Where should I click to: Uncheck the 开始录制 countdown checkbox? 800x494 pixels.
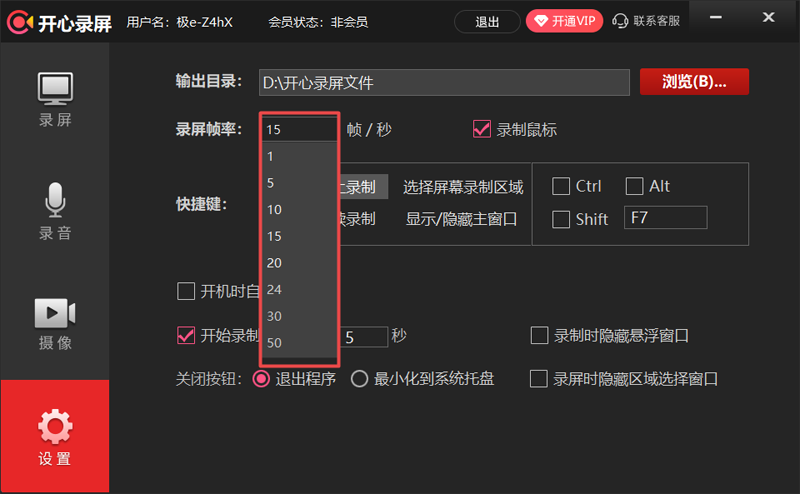pyautogui.click(x=186, y=335)
